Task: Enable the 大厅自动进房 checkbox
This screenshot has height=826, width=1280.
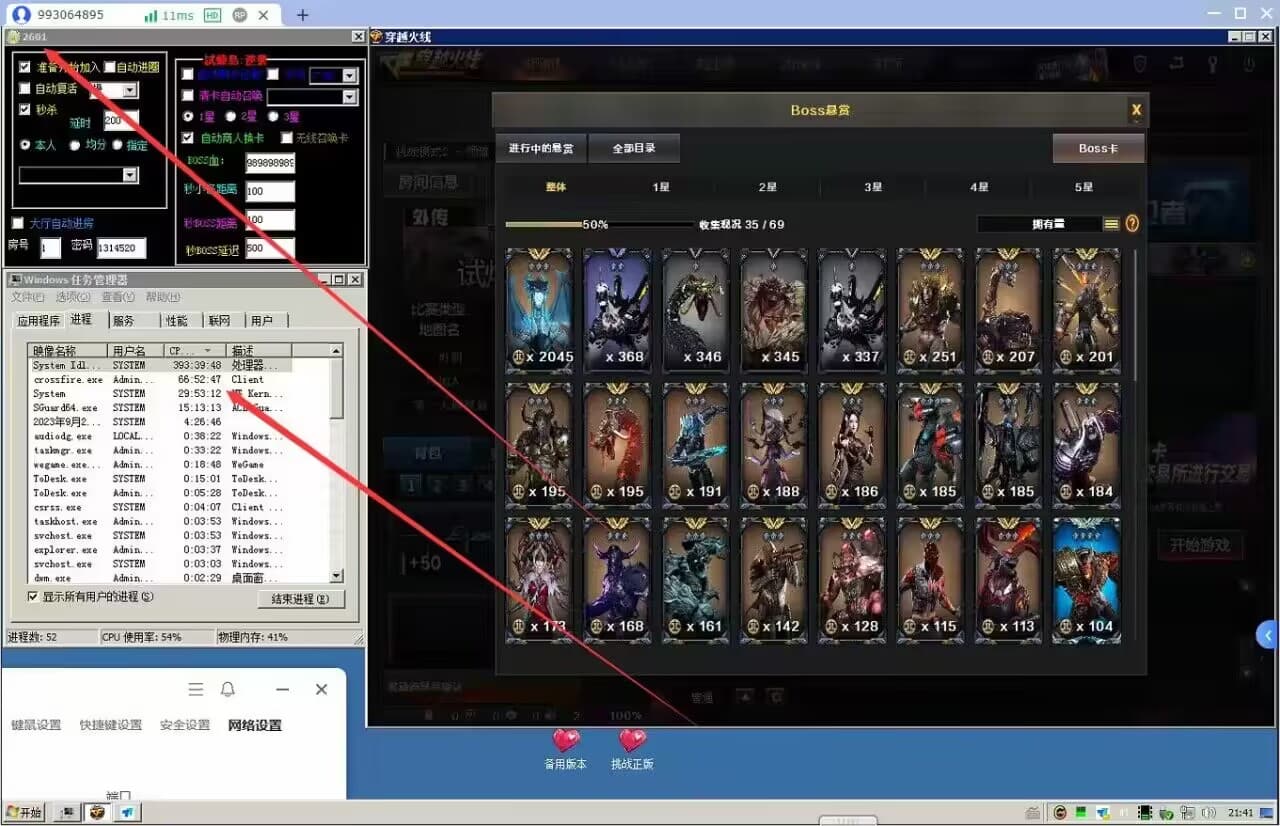Action: pos(17,223)
